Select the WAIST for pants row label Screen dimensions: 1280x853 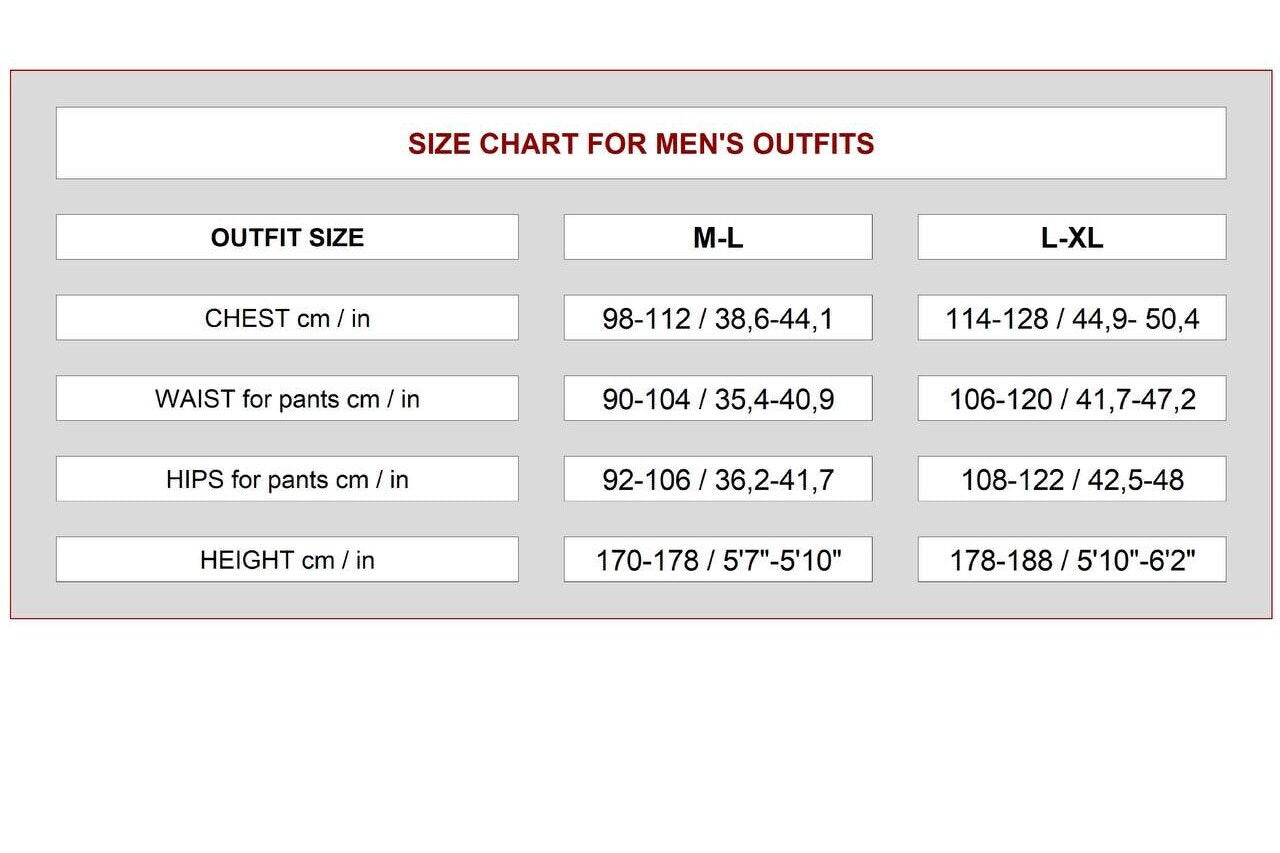(x=287, y=399)
